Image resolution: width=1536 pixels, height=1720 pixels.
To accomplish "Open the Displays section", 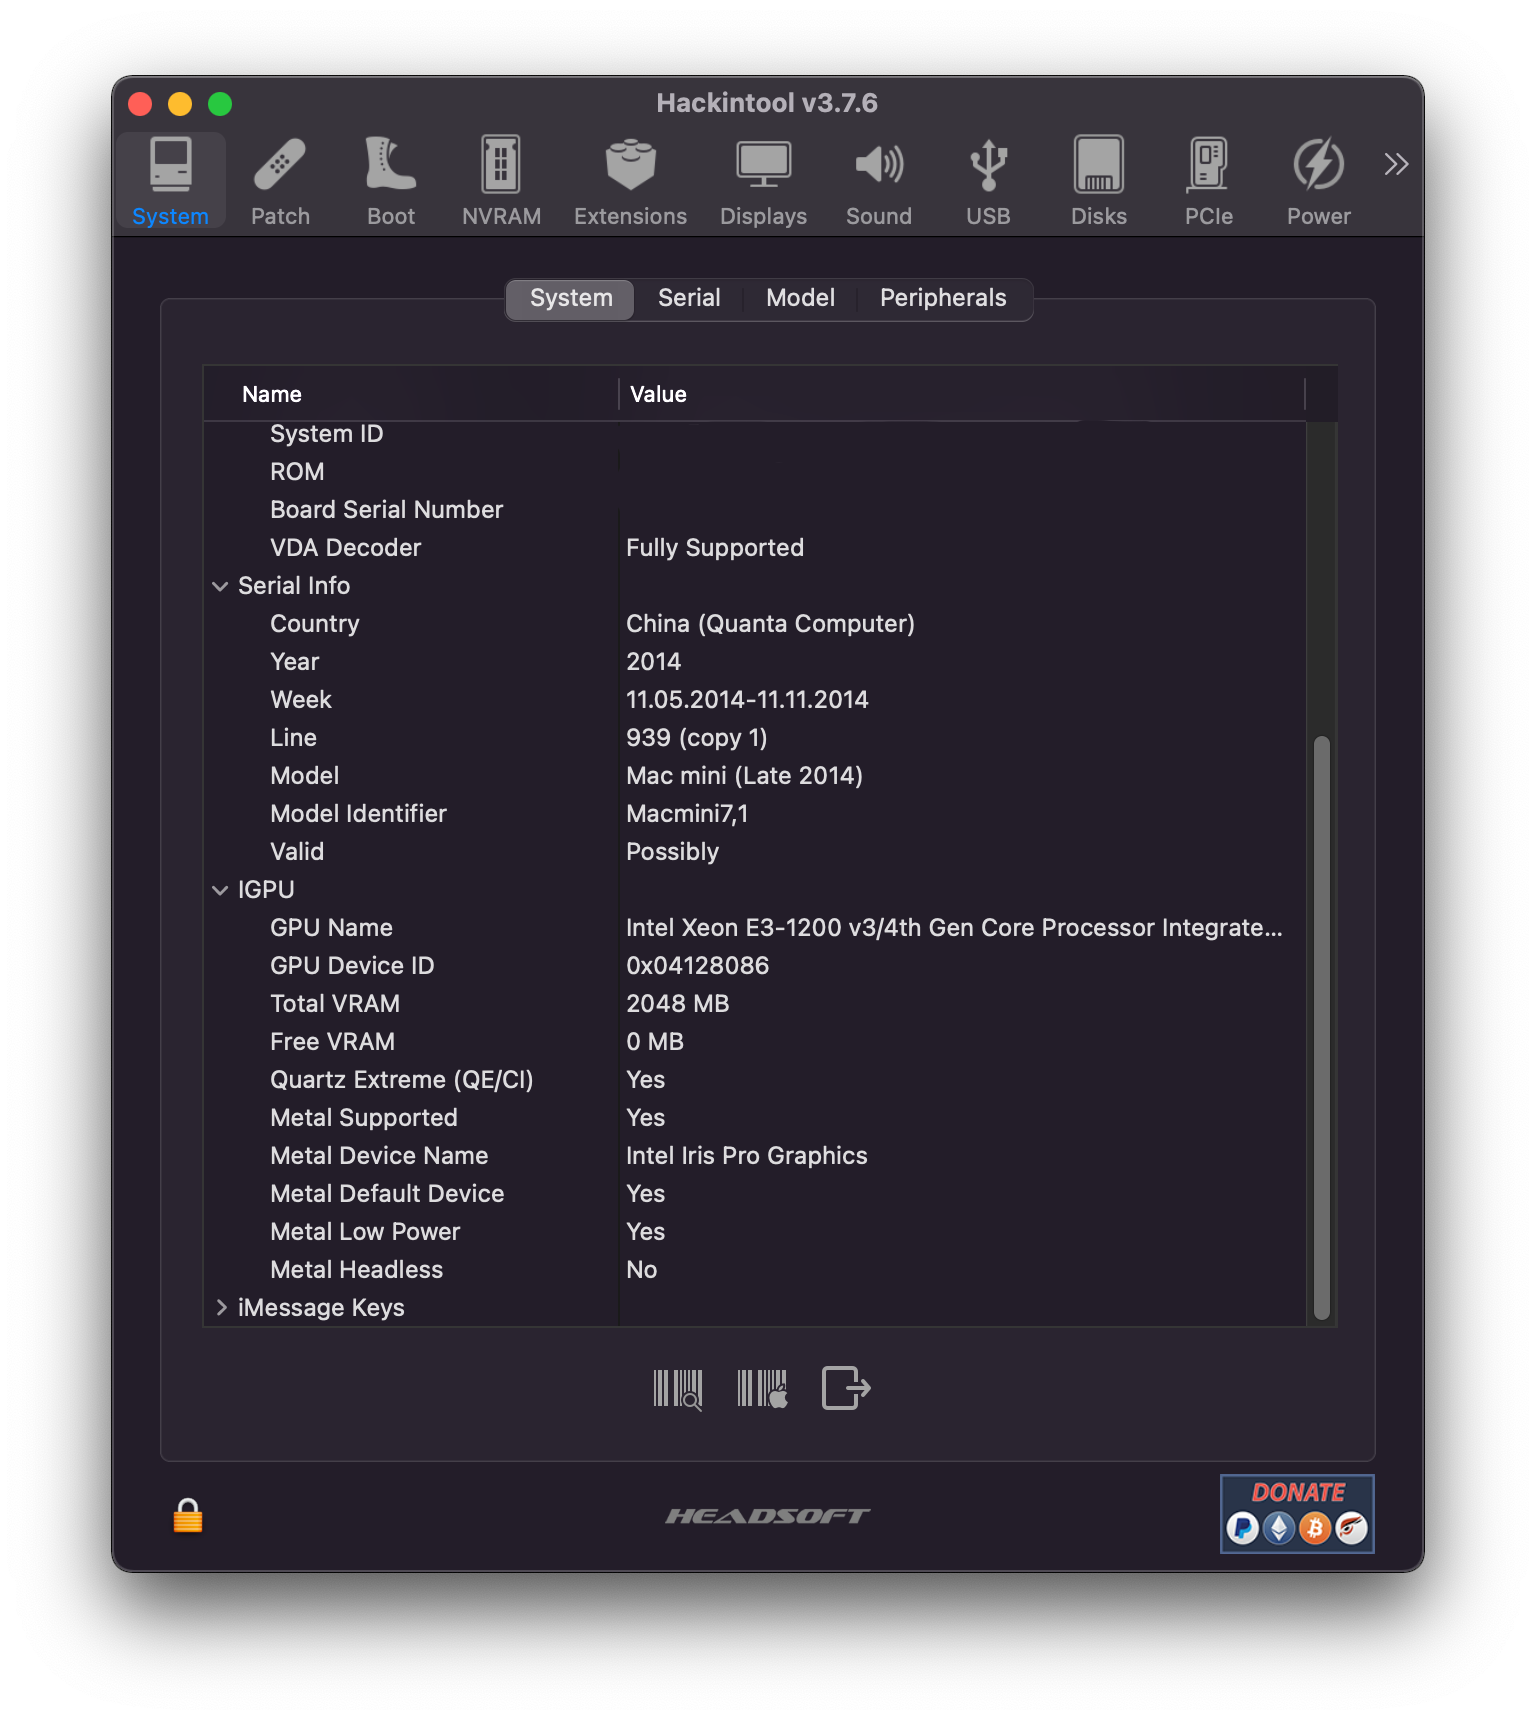I will 763,181.
